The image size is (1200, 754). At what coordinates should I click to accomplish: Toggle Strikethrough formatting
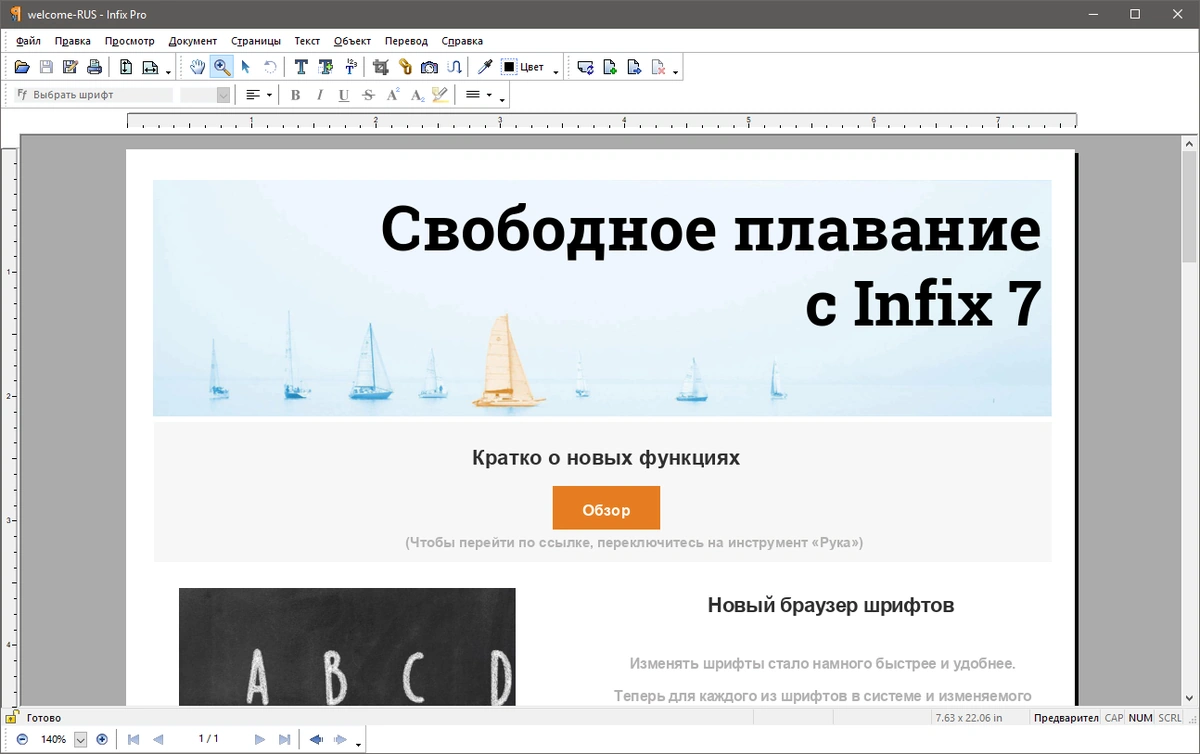coord(368,95)
